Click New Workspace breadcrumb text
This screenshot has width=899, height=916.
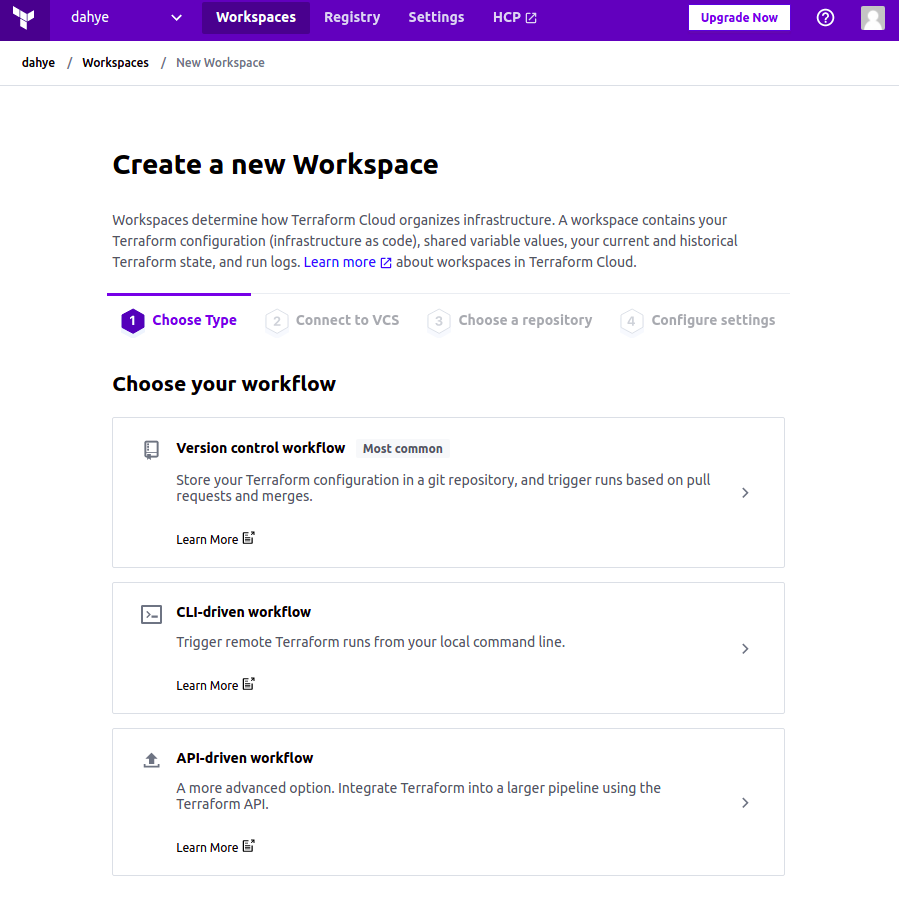pos(220,63)
